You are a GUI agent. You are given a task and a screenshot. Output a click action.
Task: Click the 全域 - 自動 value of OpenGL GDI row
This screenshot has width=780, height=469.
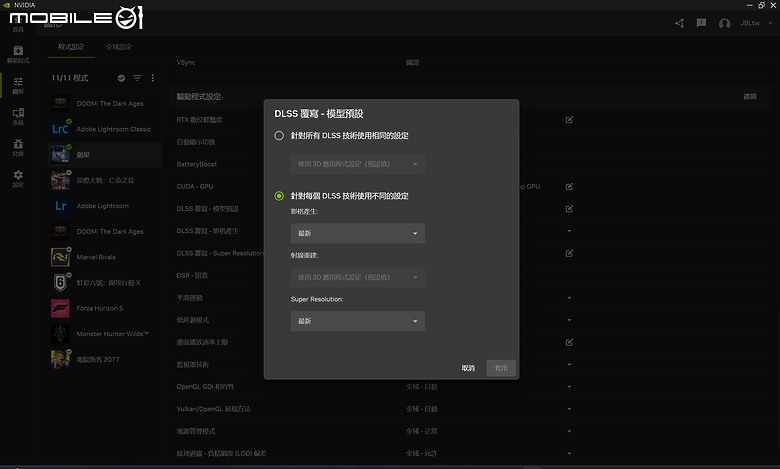(421, 387)
